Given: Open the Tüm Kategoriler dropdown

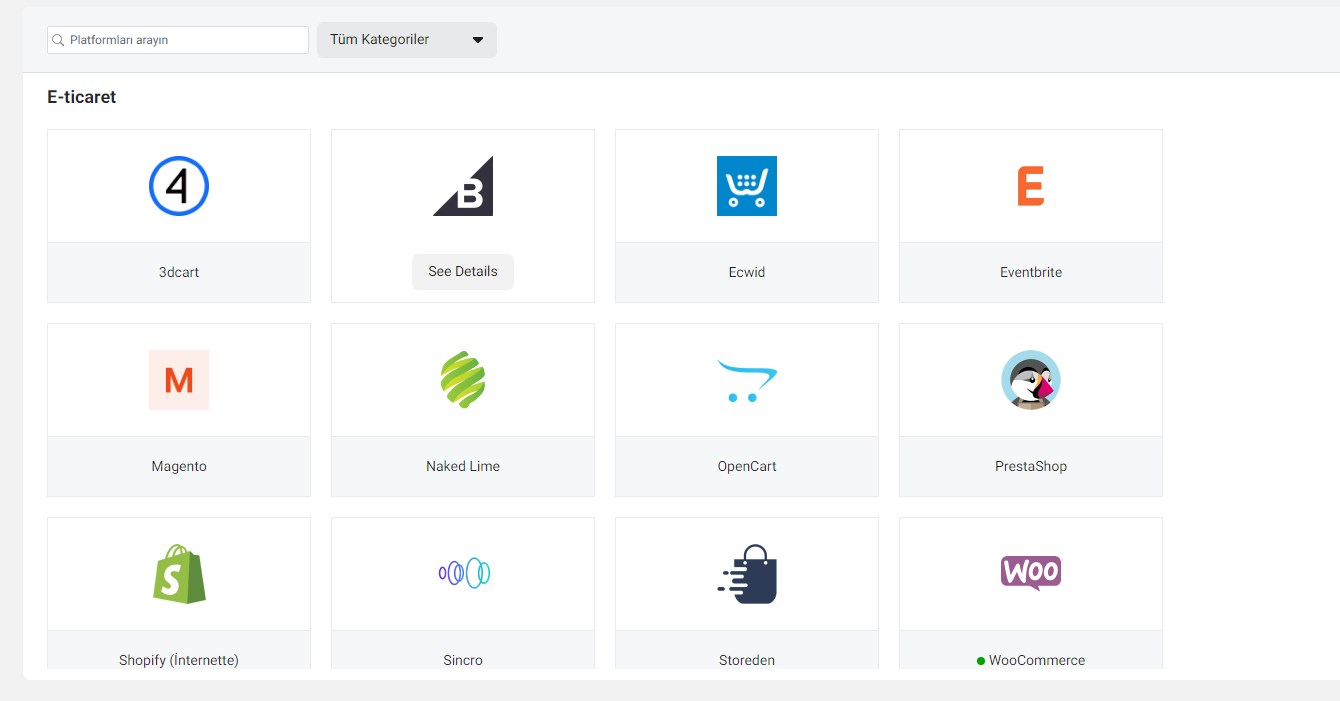Looking at the screenshot, I should click(407, 40).
